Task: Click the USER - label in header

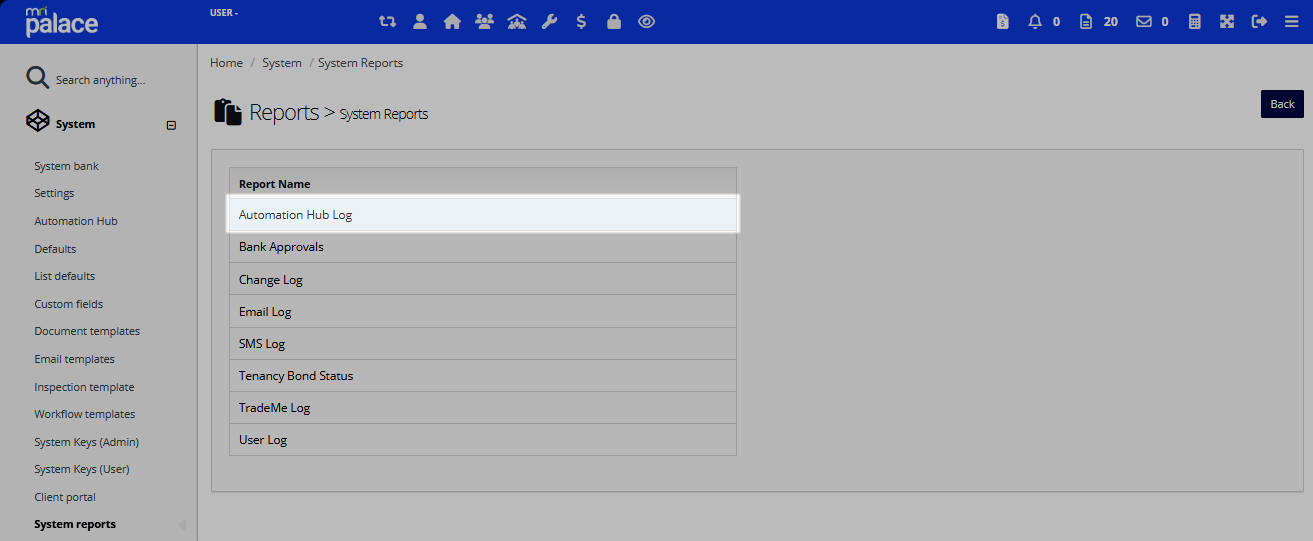Action: click(224, 13)
